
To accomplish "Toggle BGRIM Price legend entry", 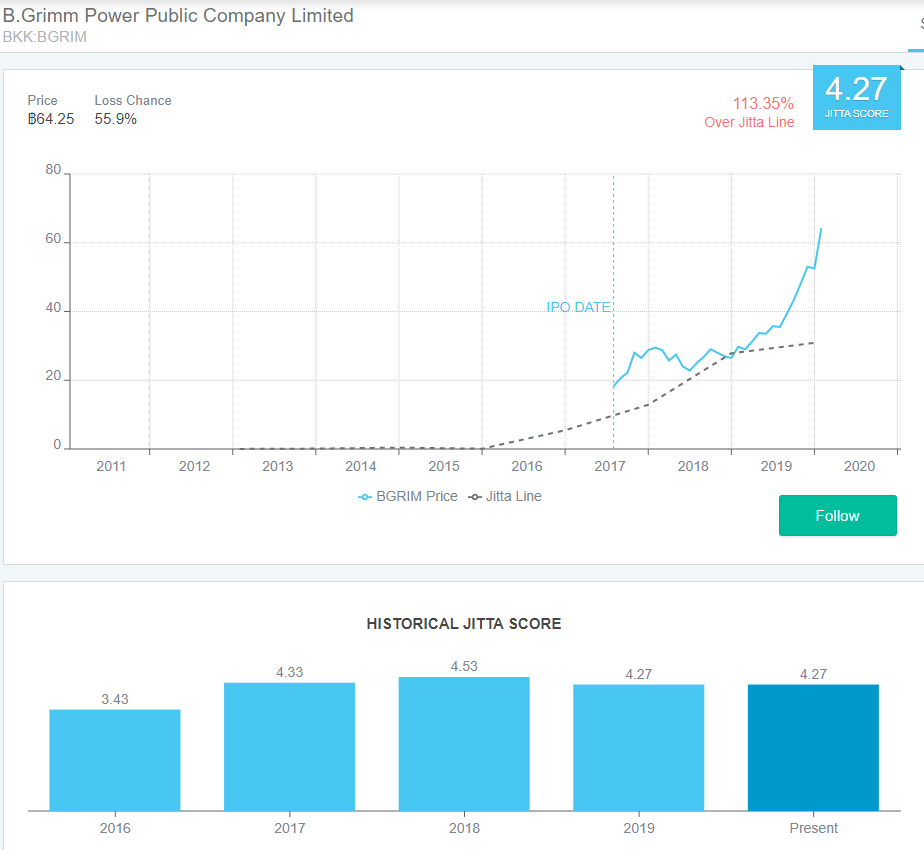I will pyautogui.click(x=408, y=496).
